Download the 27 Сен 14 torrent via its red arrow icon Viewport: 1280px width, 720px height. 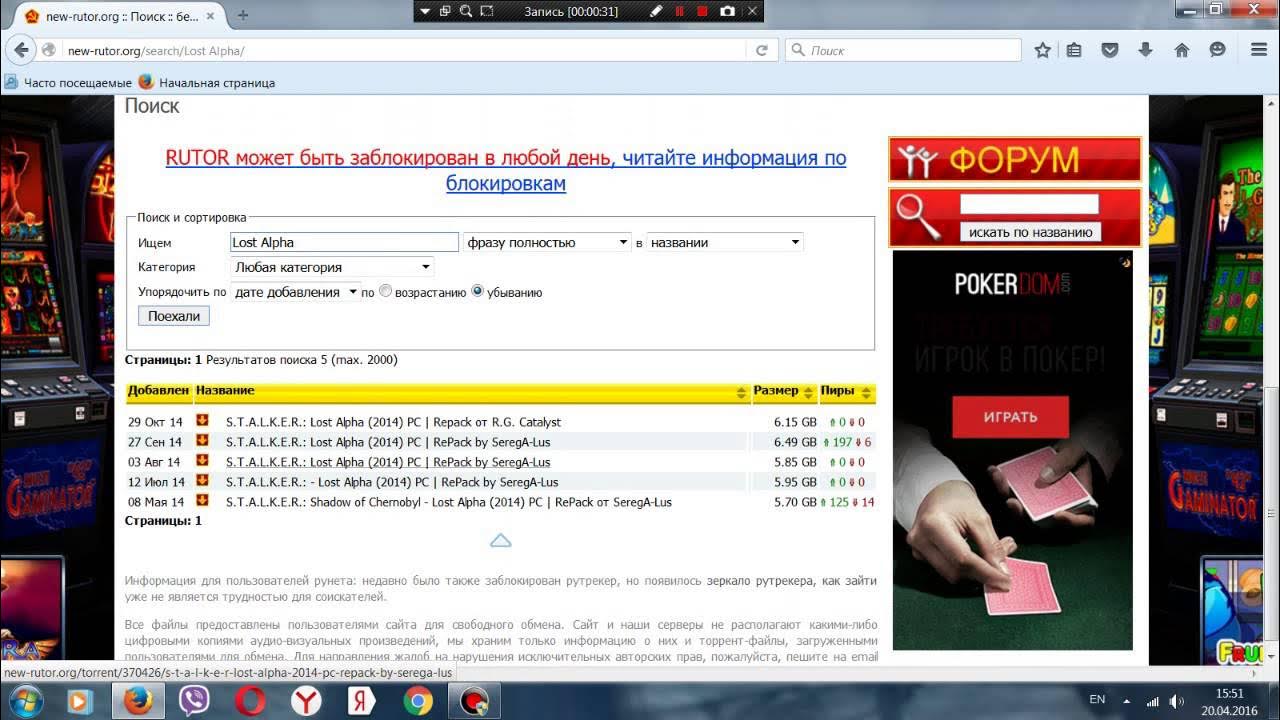click(x=202, y=441)
